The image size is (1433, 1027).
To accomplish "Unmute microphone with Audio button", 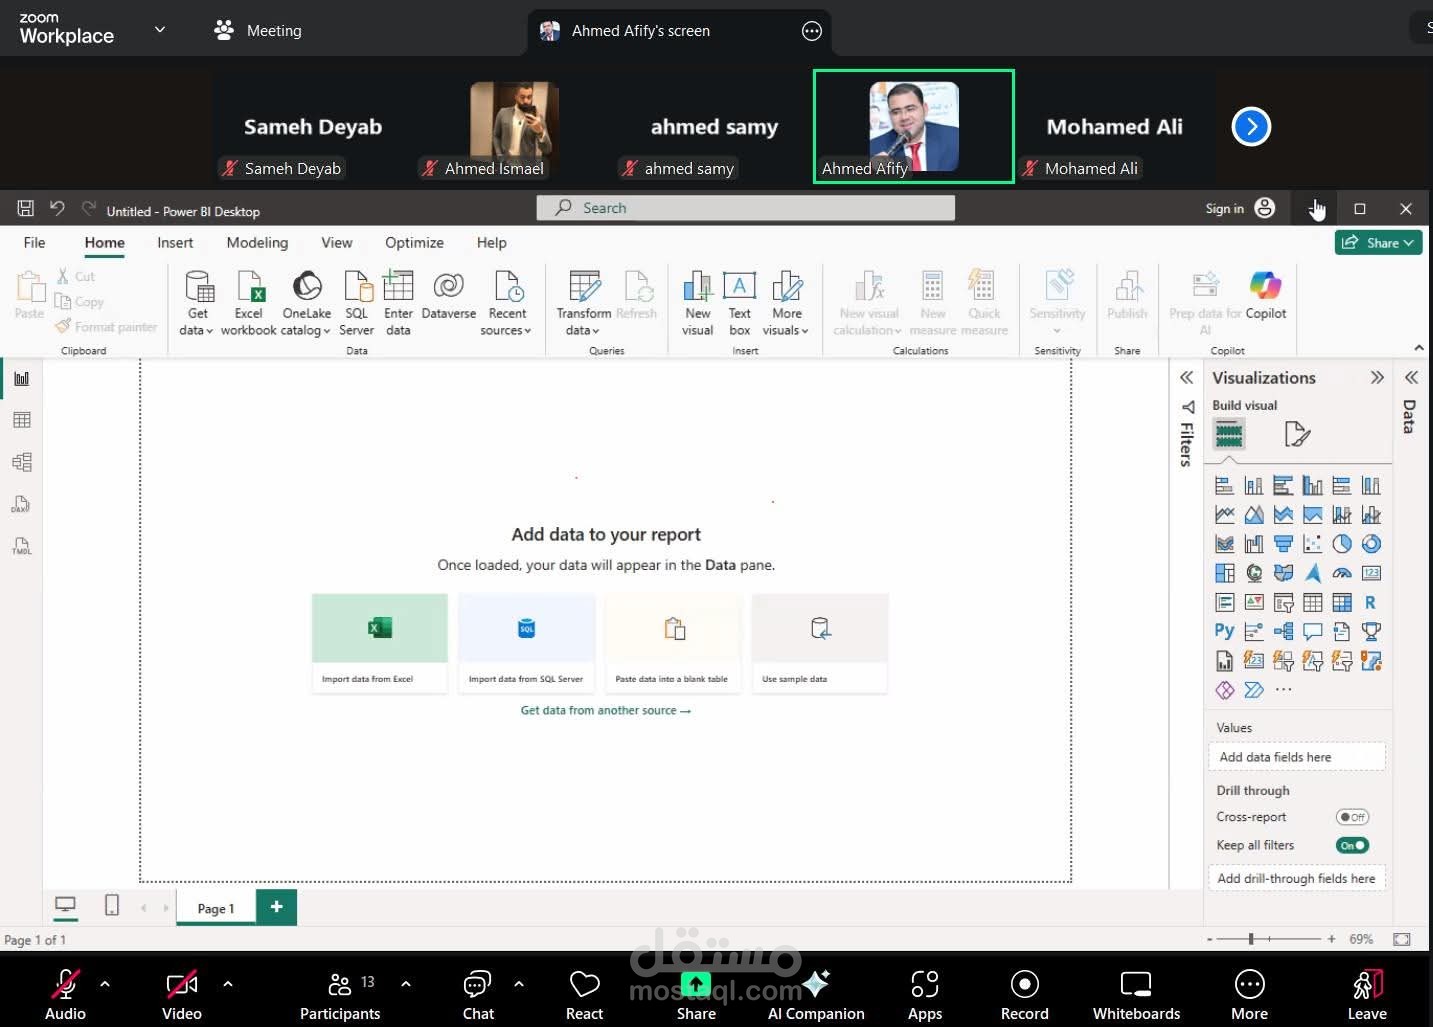I will click(65, 993).
